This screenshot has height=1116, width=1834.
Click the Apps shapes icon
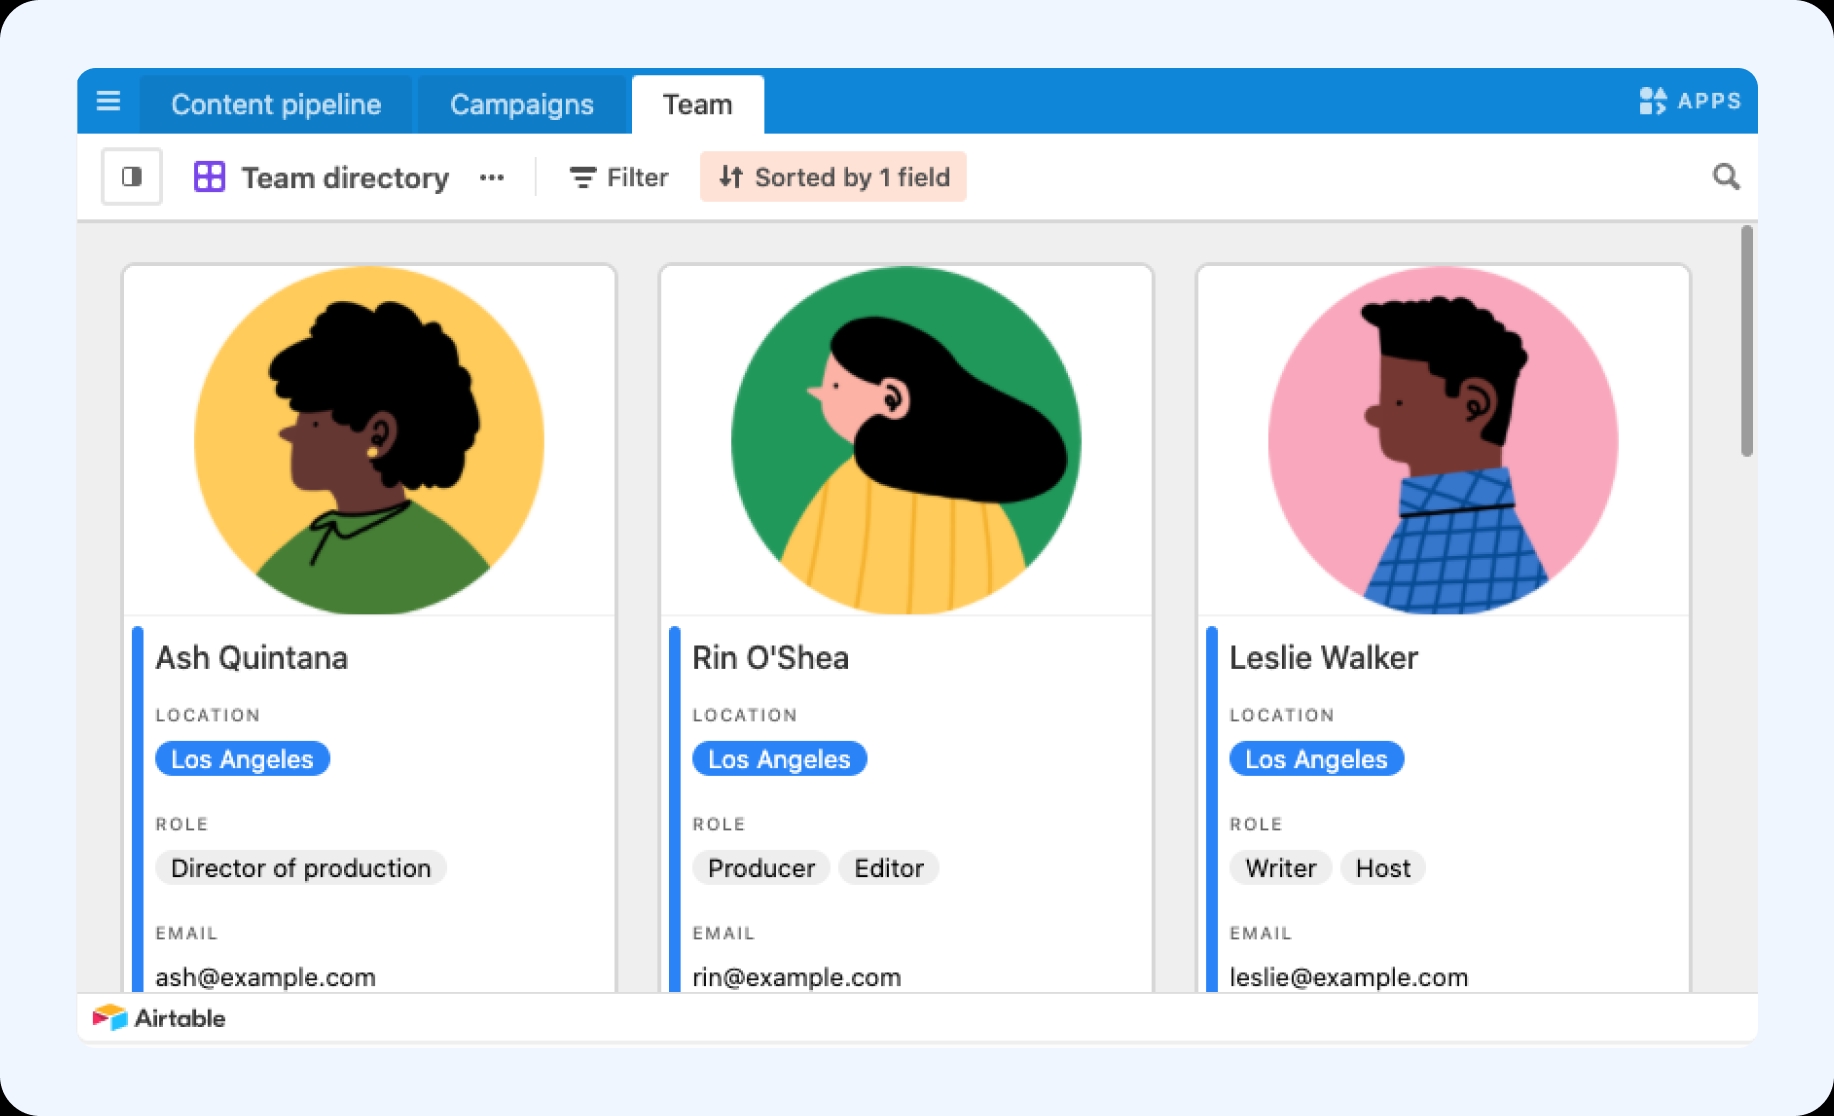click(x=1653, y=101)
